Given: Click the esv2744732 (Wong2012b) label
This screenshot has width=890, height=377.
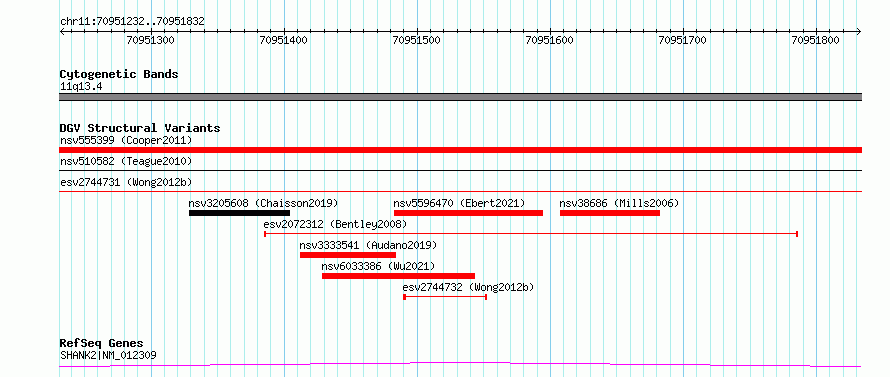Looking at the screenshot, I should [x=468, y=287].
